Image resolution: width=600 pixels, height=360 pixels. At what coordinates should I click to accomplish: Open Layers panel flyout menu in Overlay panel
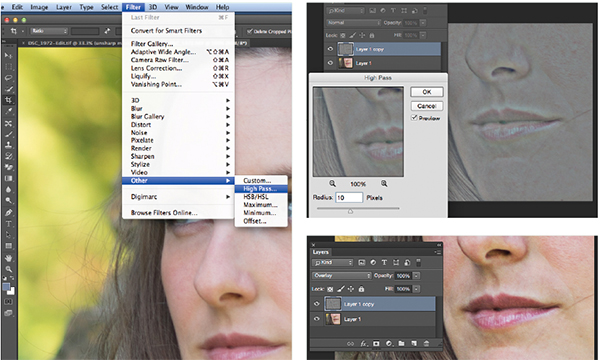437,252
